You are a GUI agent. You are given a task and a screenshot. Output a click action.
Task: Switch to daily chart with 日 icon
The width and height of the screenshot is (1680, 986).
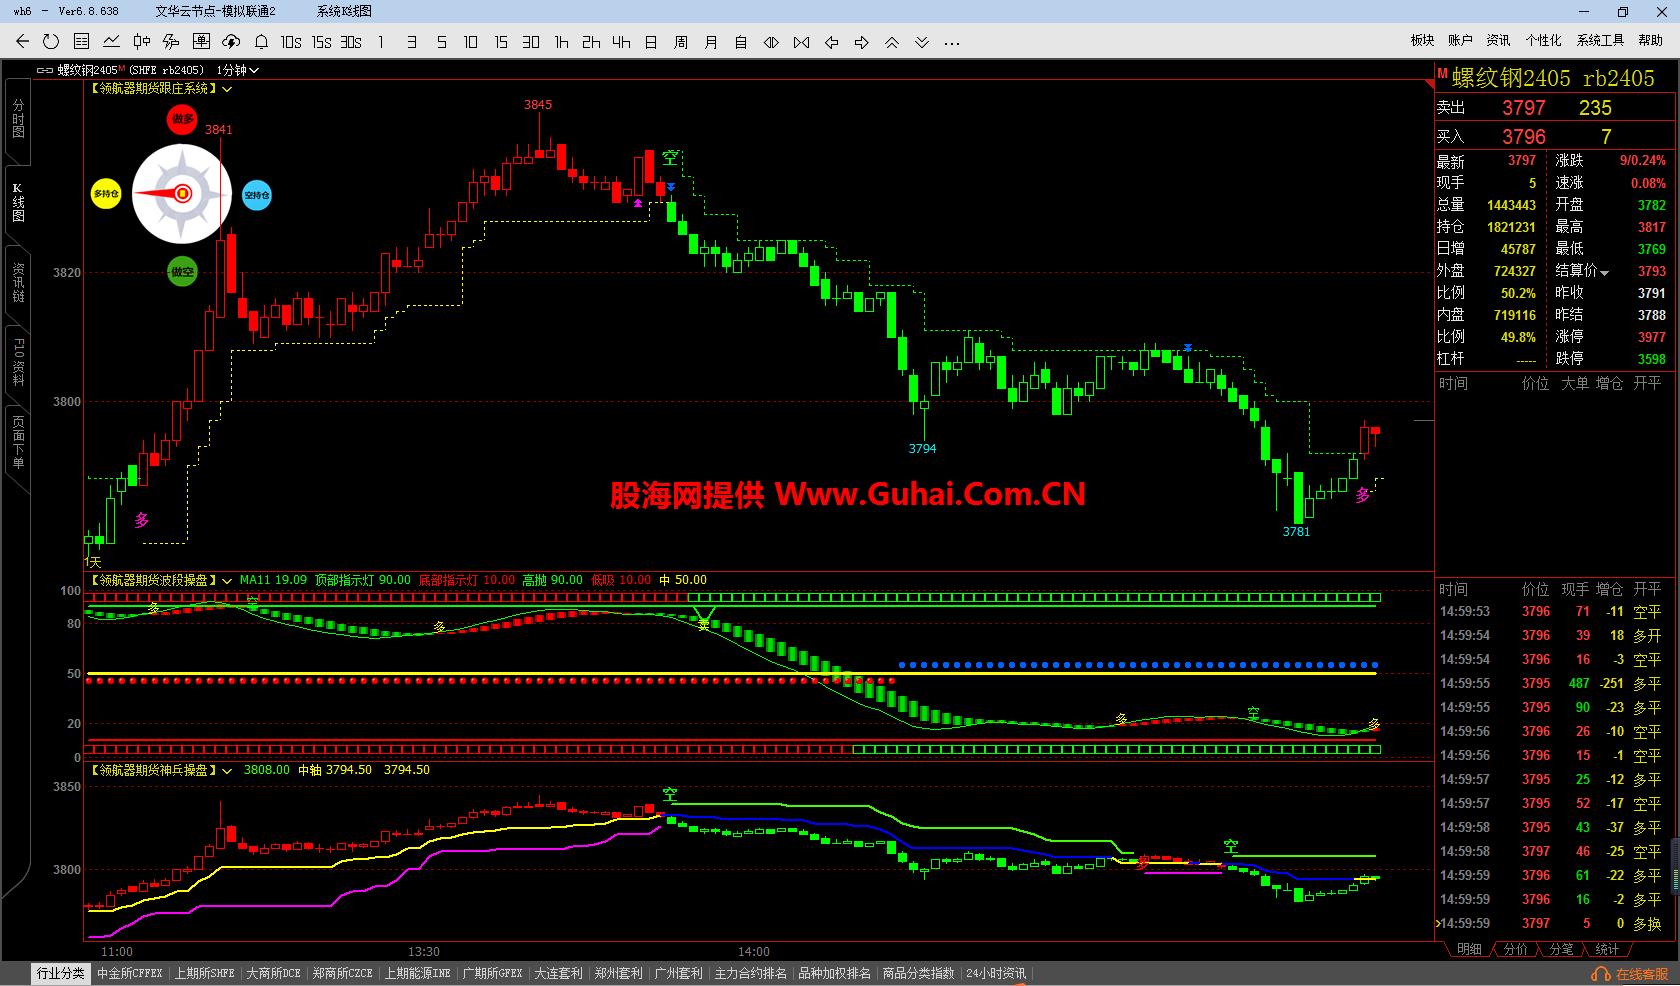pyautogui.click(x=652, y=42)
